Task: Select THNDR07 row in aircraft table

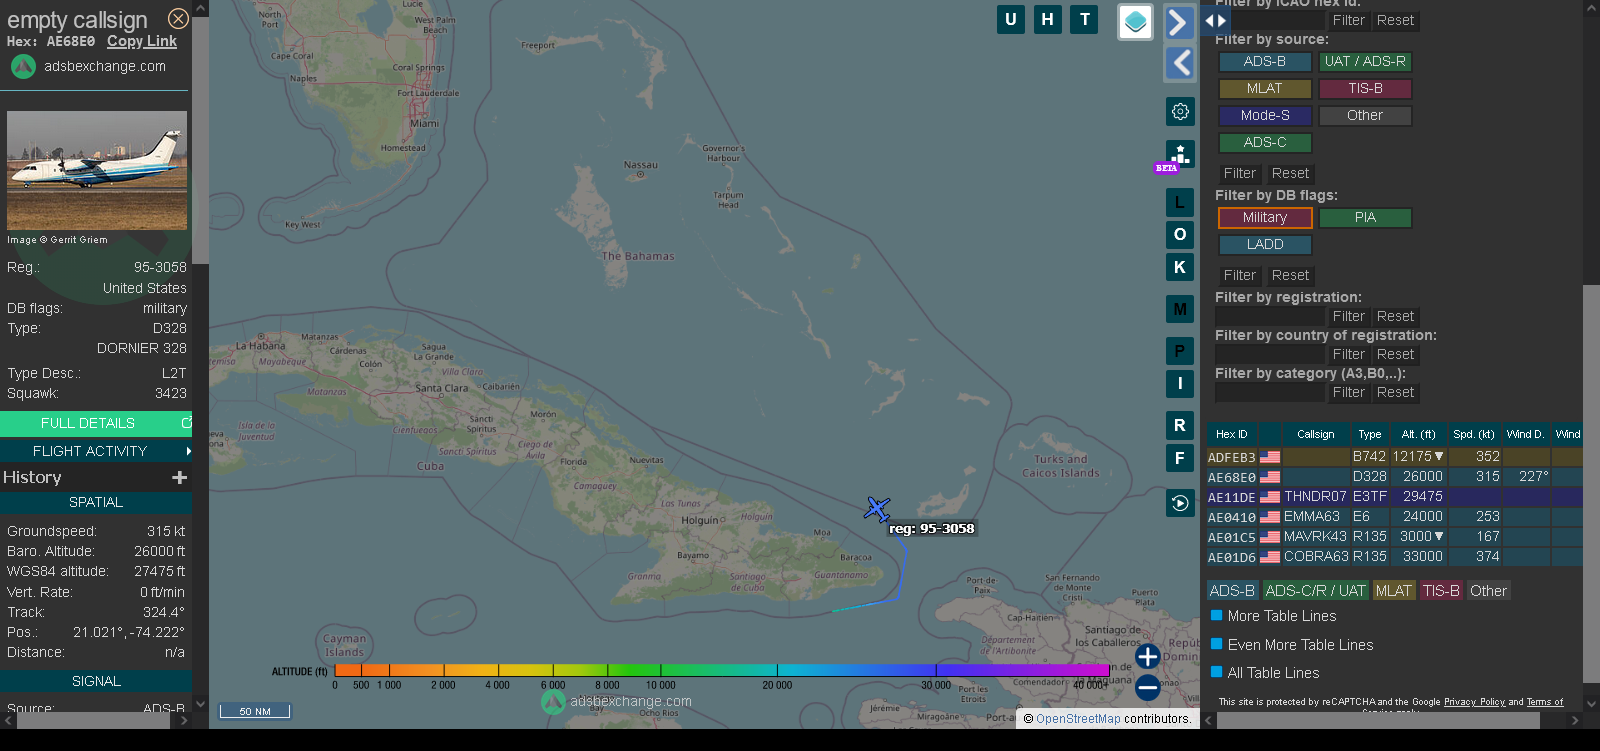Action: pyautogui.click(x=1394, y=497)
